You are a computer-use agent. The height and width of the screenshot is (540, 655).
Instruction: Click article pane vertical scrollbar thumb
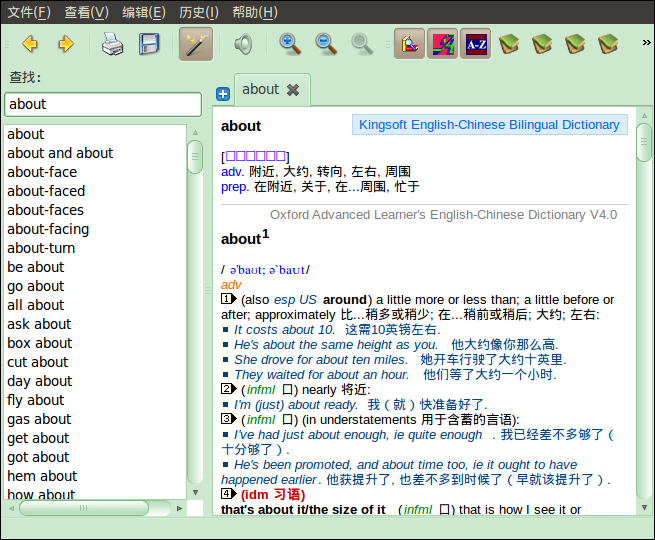[644, 142]
